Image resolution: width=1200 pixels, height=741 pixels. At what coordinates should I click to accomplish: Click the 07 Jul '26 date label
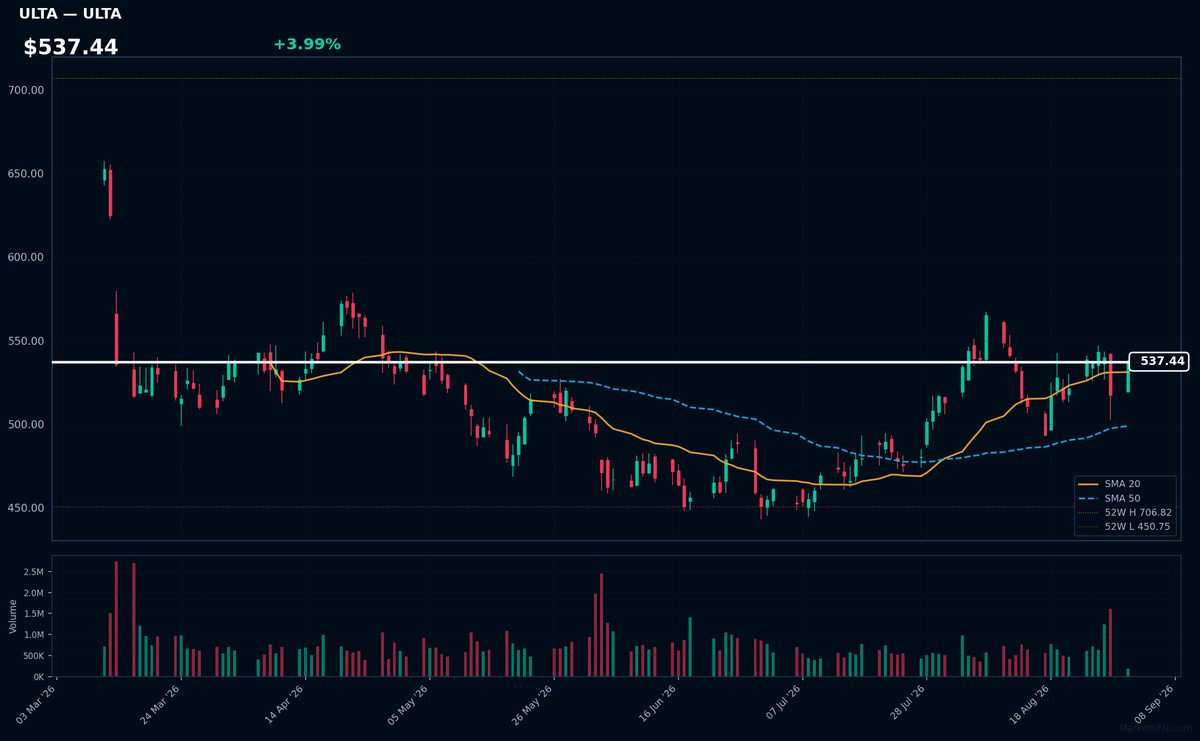point(783,703)
